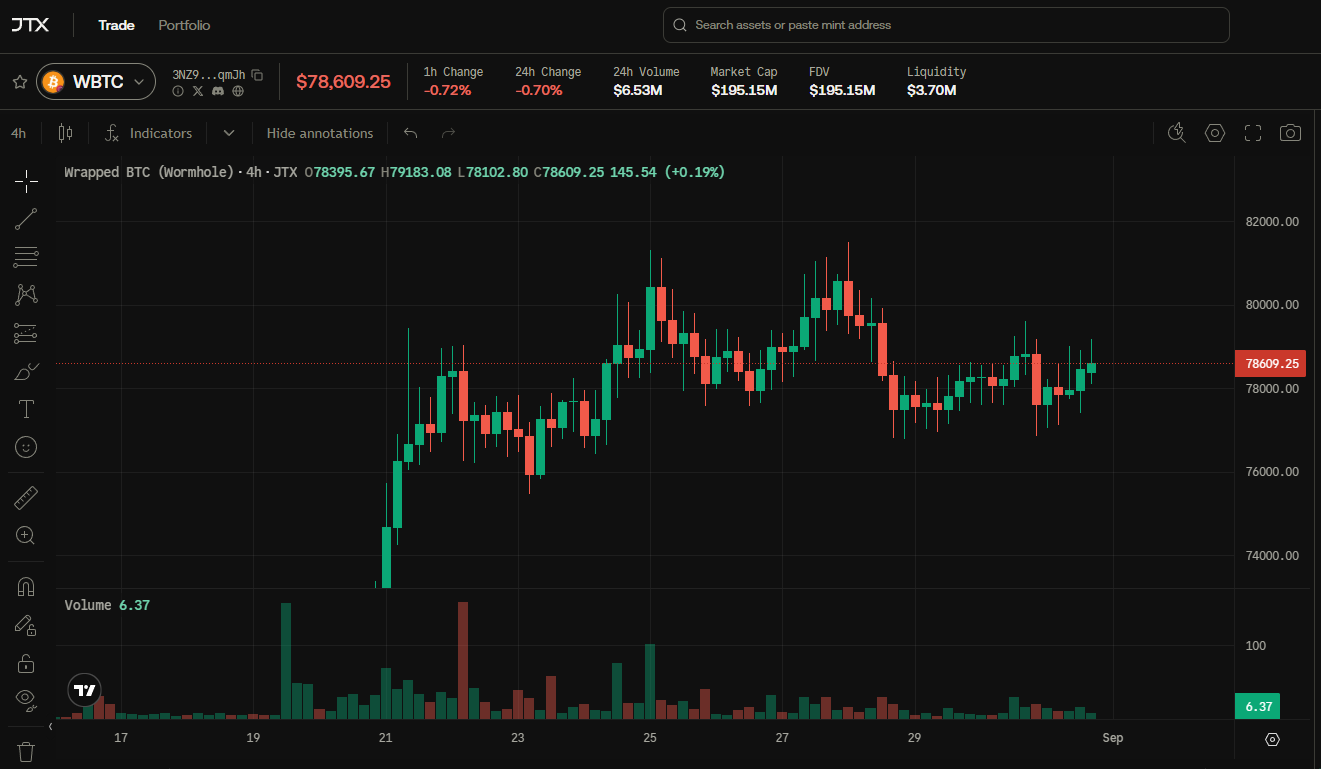Select the zoom in tool
The width and height of the screenshot is (1321, 769).
tap(26, 535)
